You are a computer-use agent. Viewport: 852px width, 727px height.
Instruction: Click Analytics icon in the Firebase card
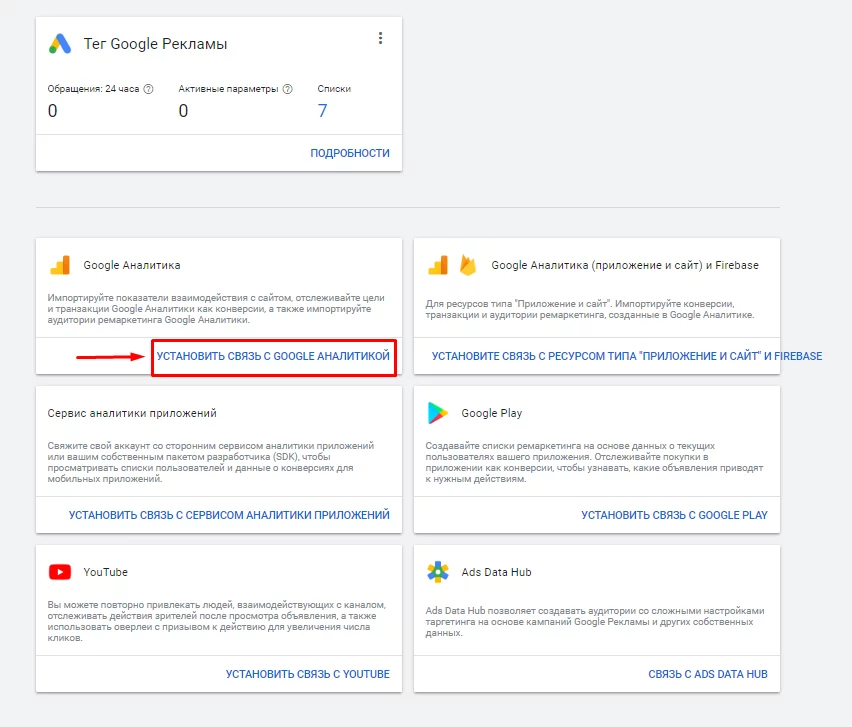tap(438, 265)
